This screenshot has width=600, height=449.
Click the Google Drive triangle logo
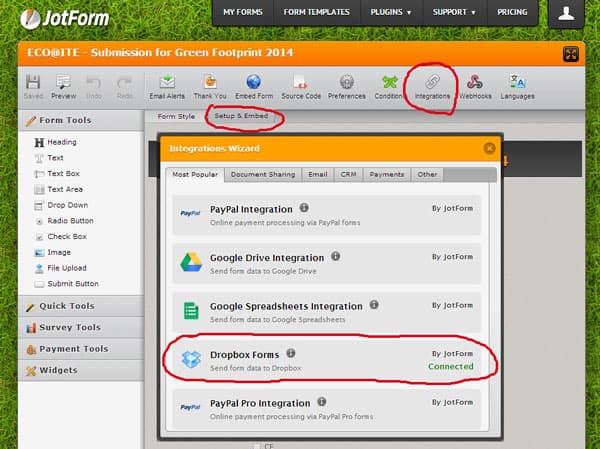(x=191, y=262)
